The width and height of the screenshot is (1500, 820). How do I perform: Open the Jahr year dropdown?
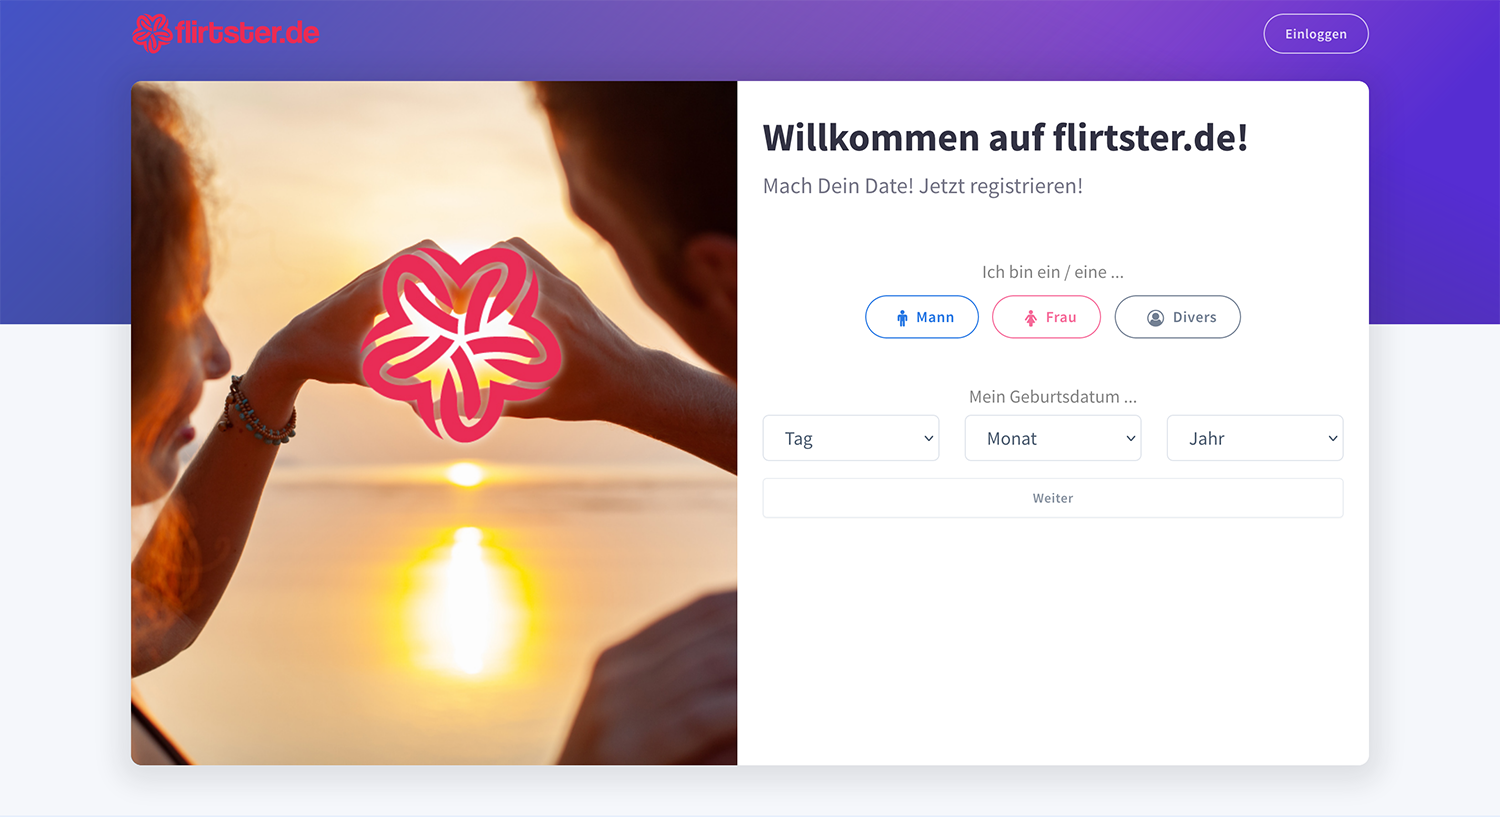tap(1255, 438)
